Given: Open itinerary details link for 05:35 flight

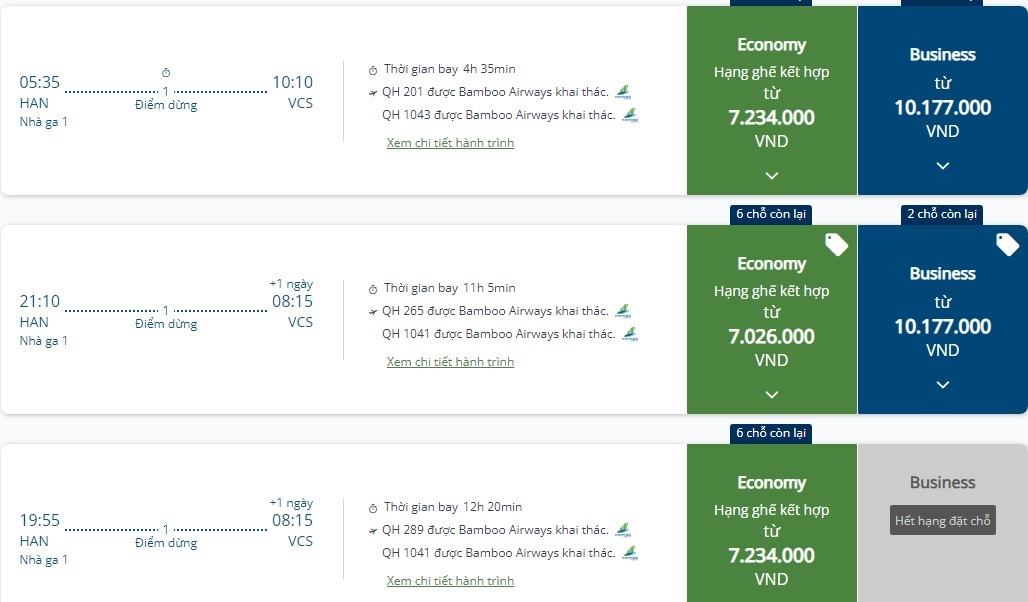Looking at the screenshot, I should 450,143.
